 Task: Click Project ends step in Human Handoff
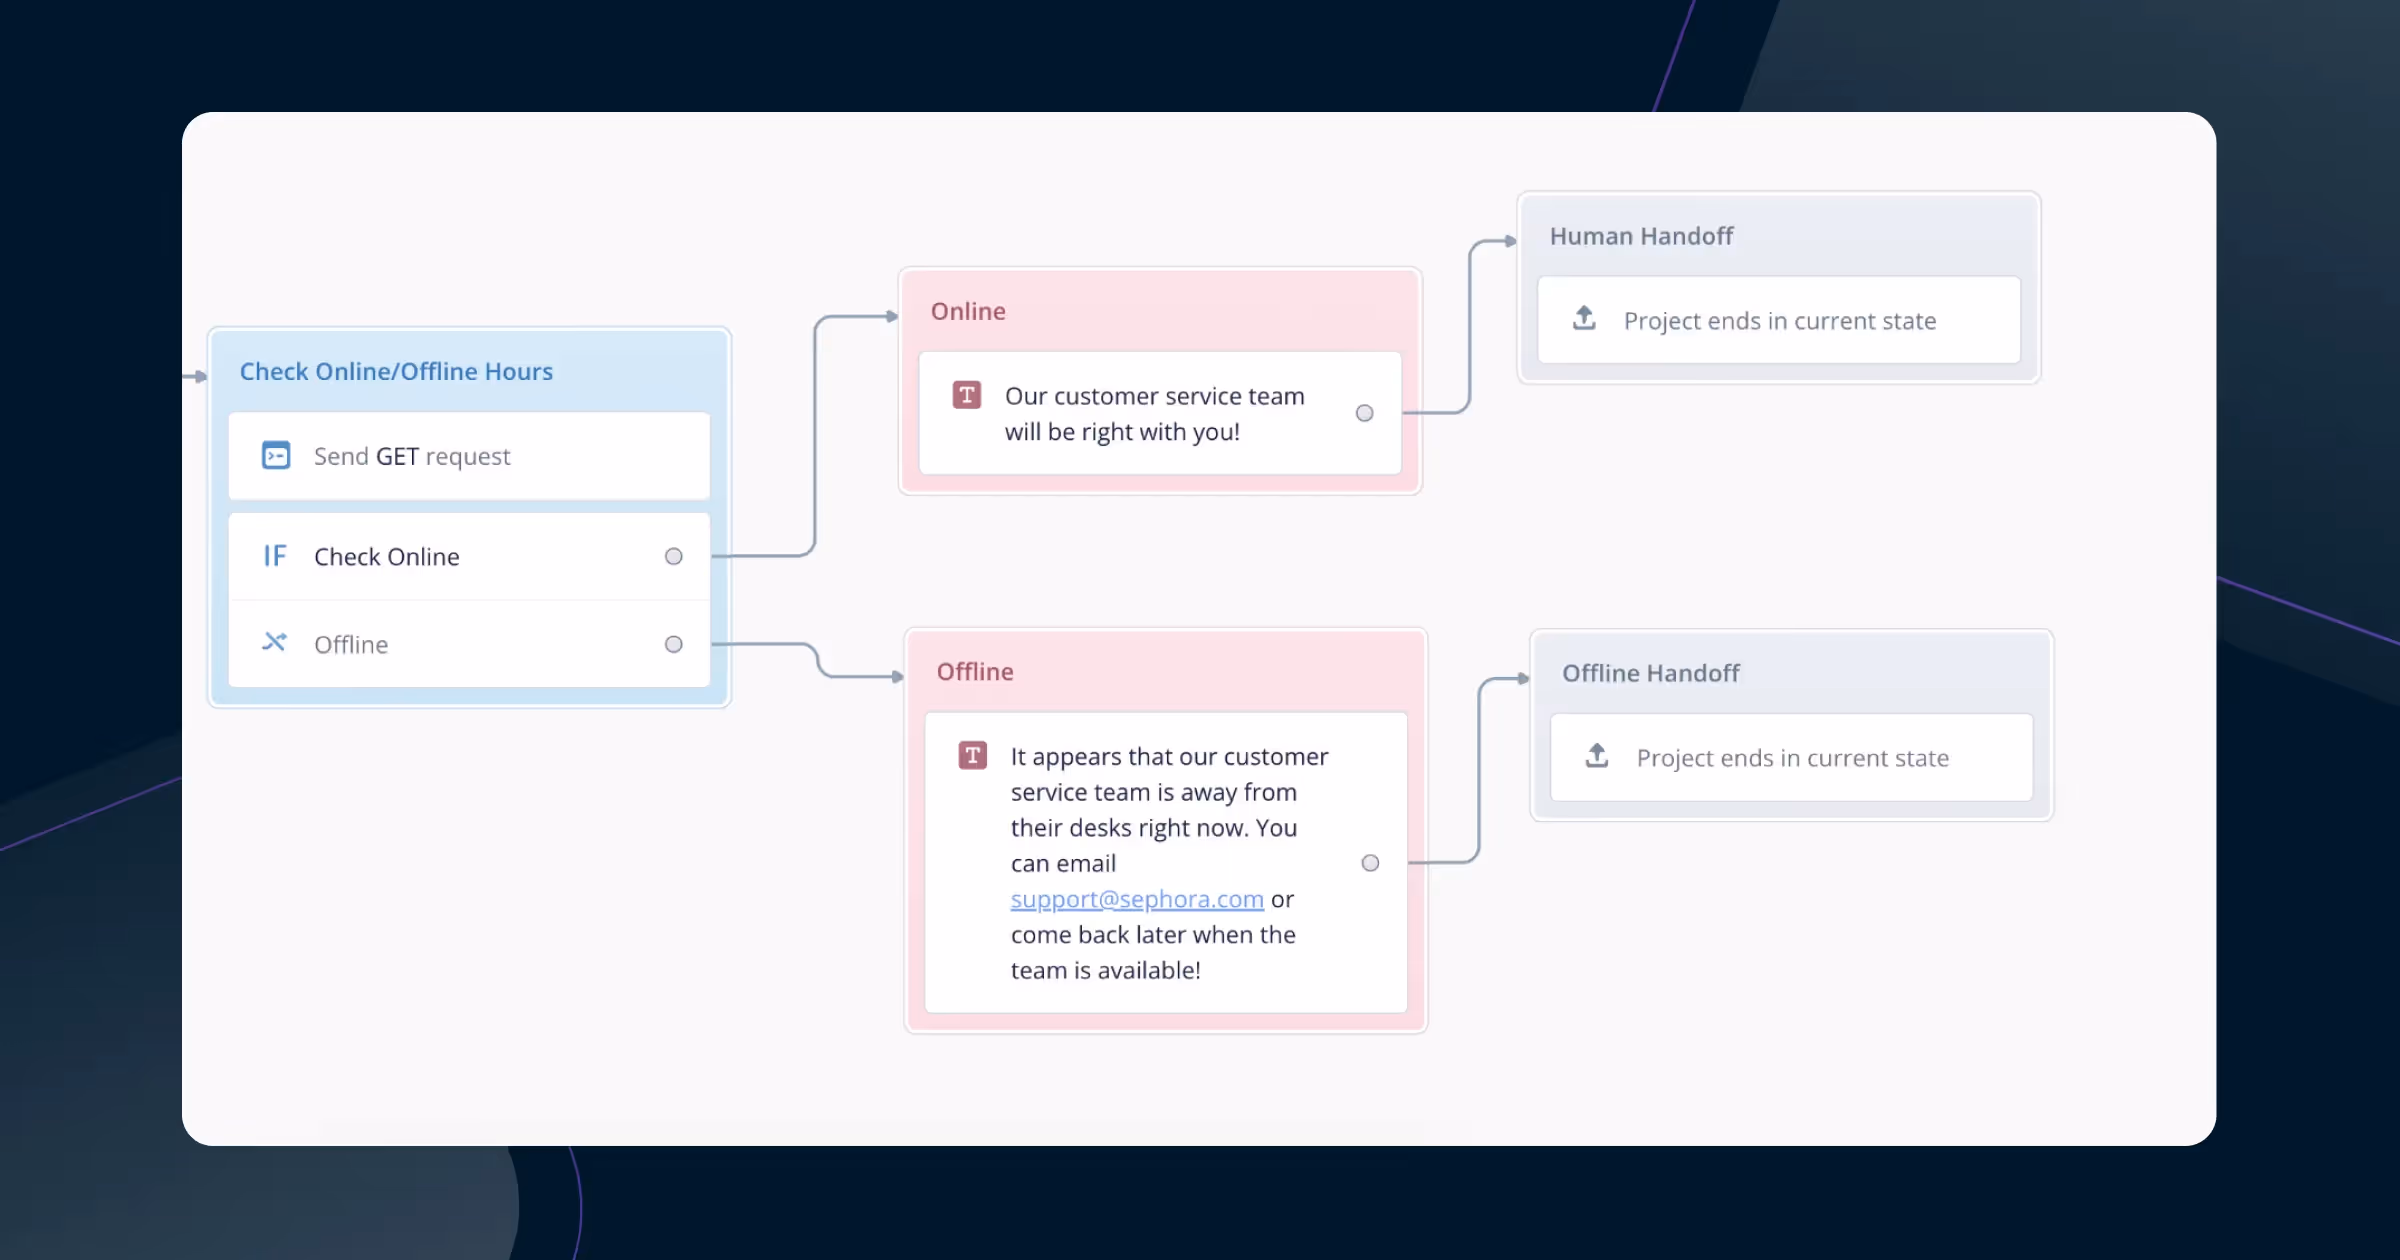[1778, 320]
